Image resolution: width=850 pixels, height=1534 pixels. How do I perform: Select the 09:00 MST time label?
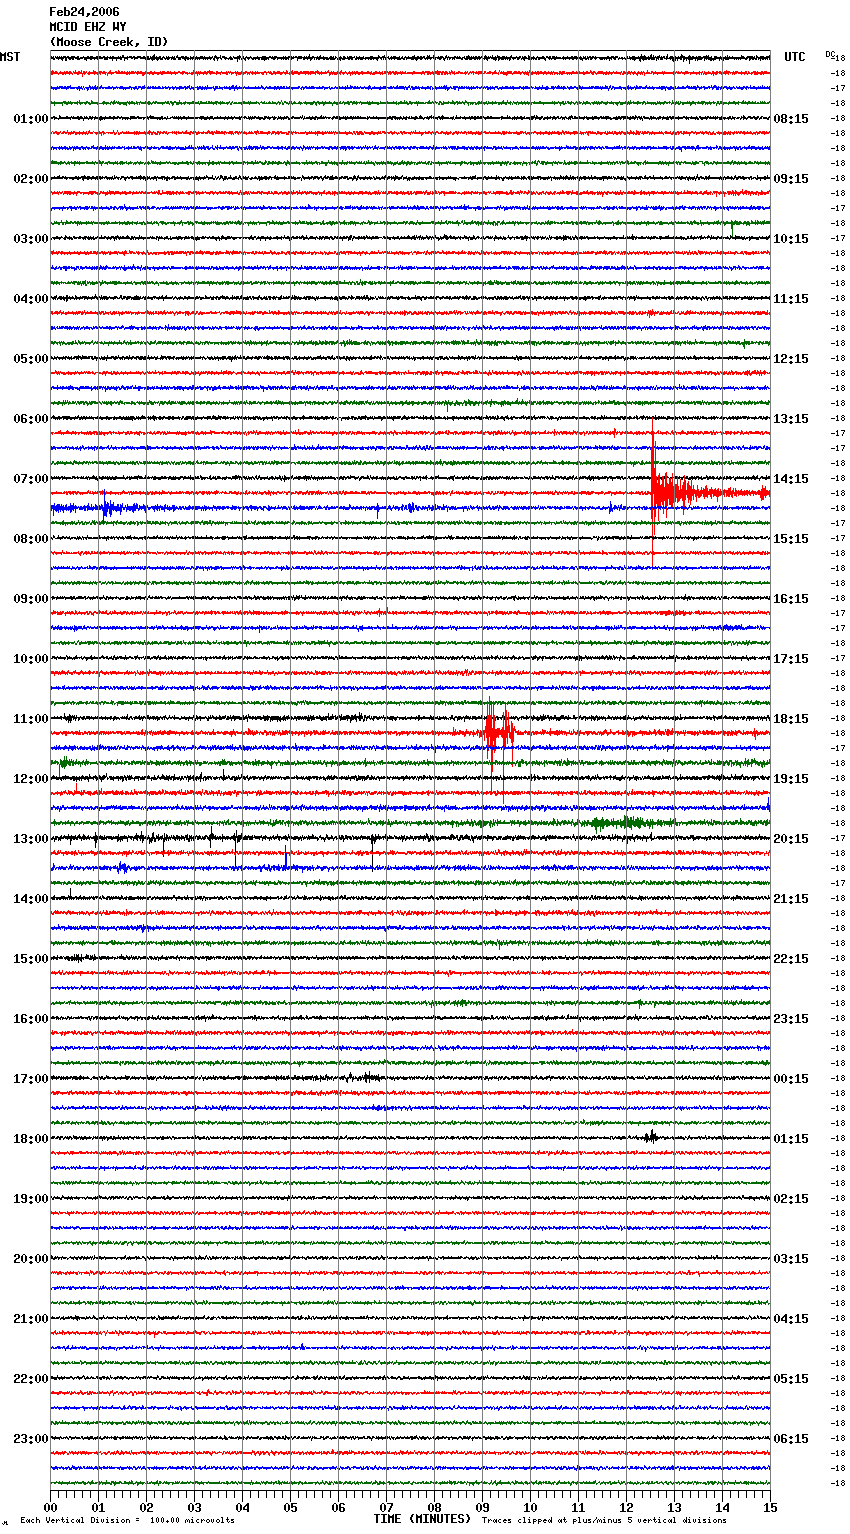coord(31,599)
